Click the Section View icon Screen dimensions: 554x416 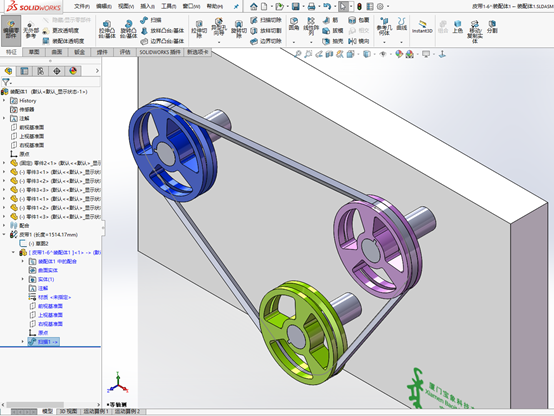pyautogui.click(x=329, y=54)
